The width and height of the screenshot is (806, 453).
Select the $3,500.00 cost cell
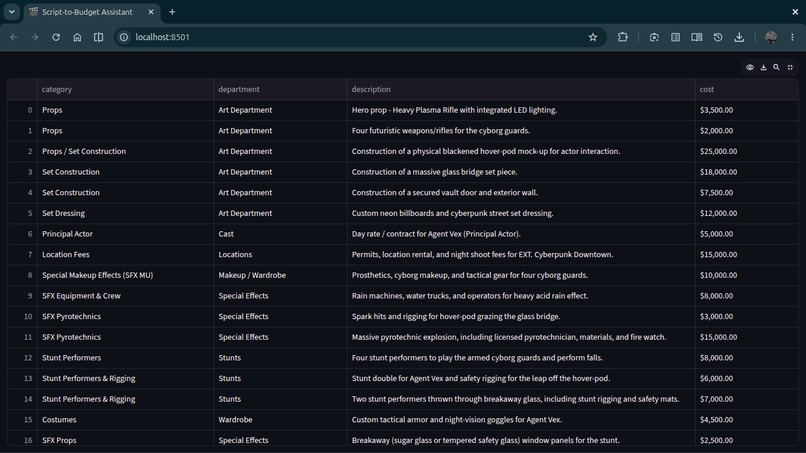747,110
